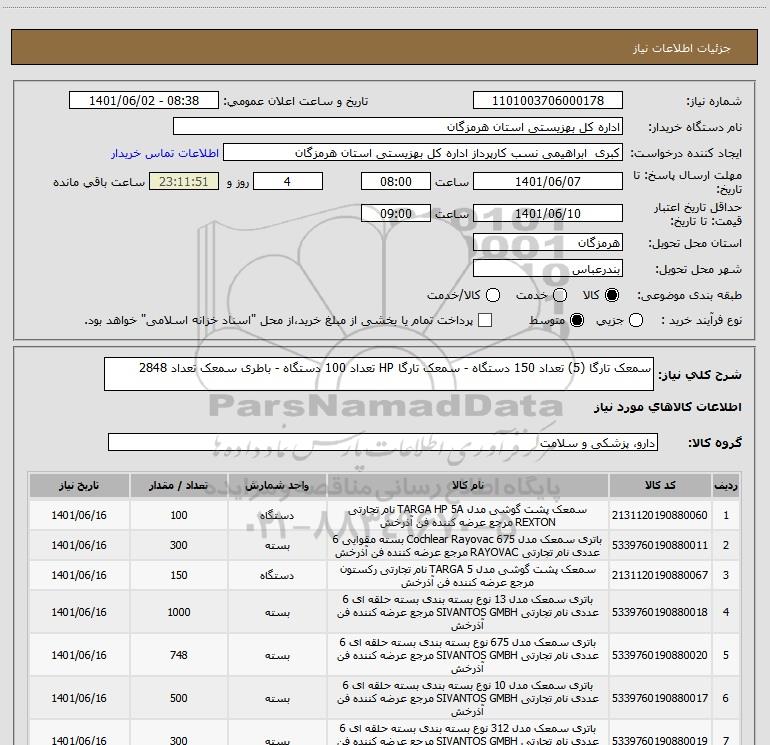Click the price validity date 1401/06/10
770x745 pixels.
548,213
